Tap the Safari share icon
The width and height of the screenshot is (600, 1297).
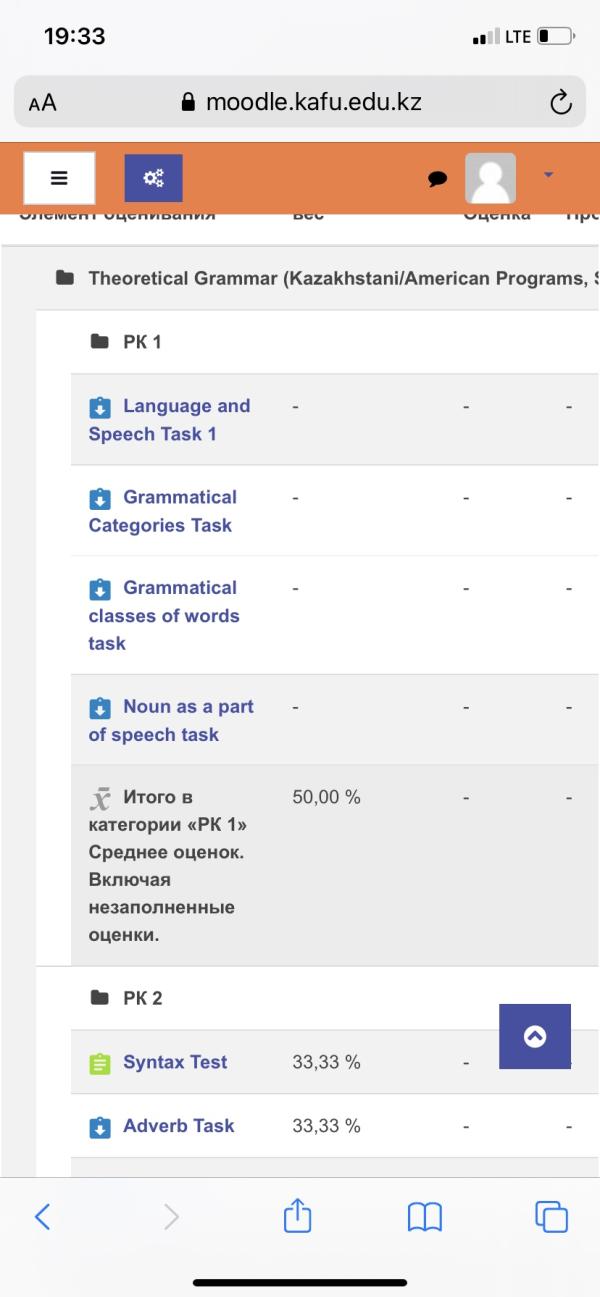coord(298,1215)
